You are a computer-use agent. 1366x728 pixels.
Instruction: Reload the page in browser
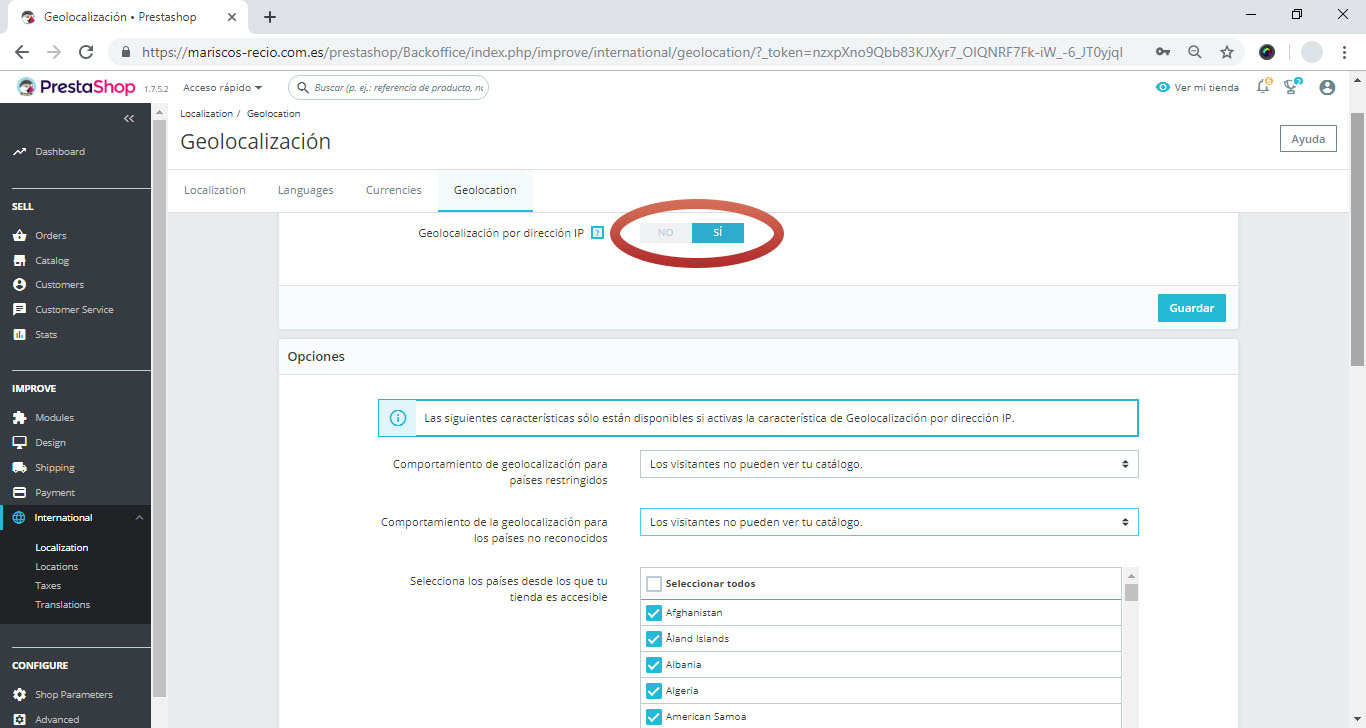[x=86, y=52]
